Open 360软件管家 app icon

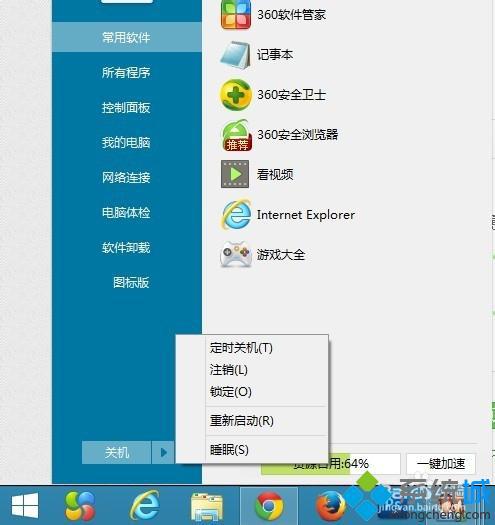click(235, 14)
